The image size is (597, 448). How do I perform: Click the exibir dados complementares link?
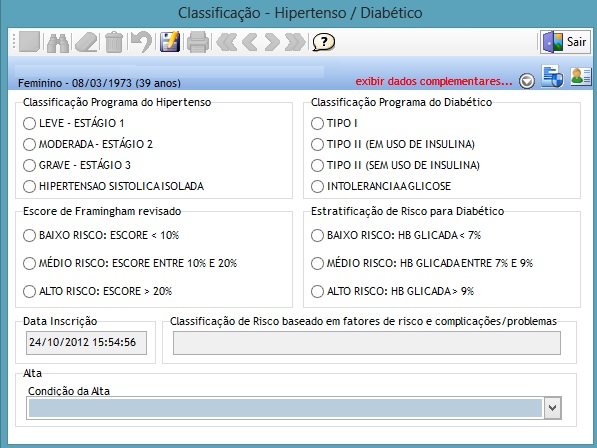[x=434, y=81]
